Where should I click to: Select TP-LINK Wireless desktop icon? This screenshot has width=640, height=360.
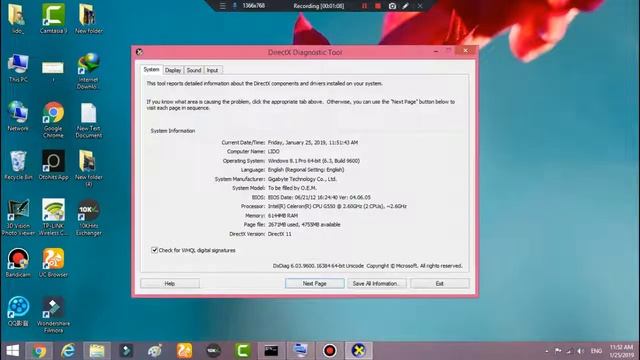(x=53, y=217)
